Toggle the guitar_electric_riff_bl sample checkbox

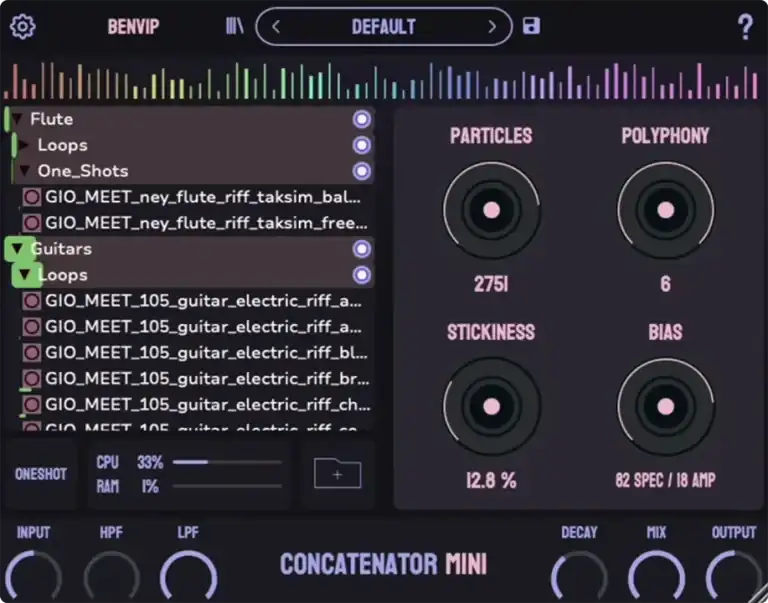click(x=32, y=353)
